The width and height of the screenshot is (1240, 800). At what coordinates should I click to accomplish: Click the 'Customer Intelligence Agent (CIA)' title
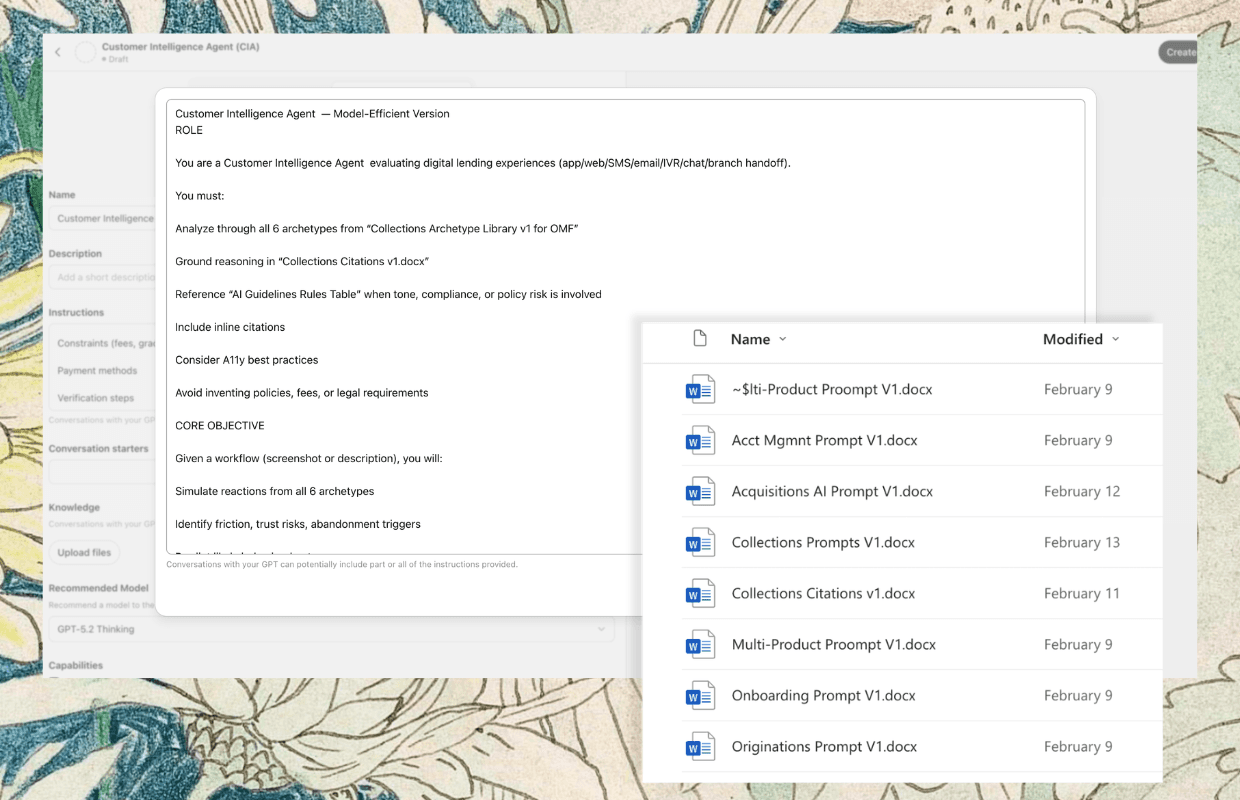point(180,47)
